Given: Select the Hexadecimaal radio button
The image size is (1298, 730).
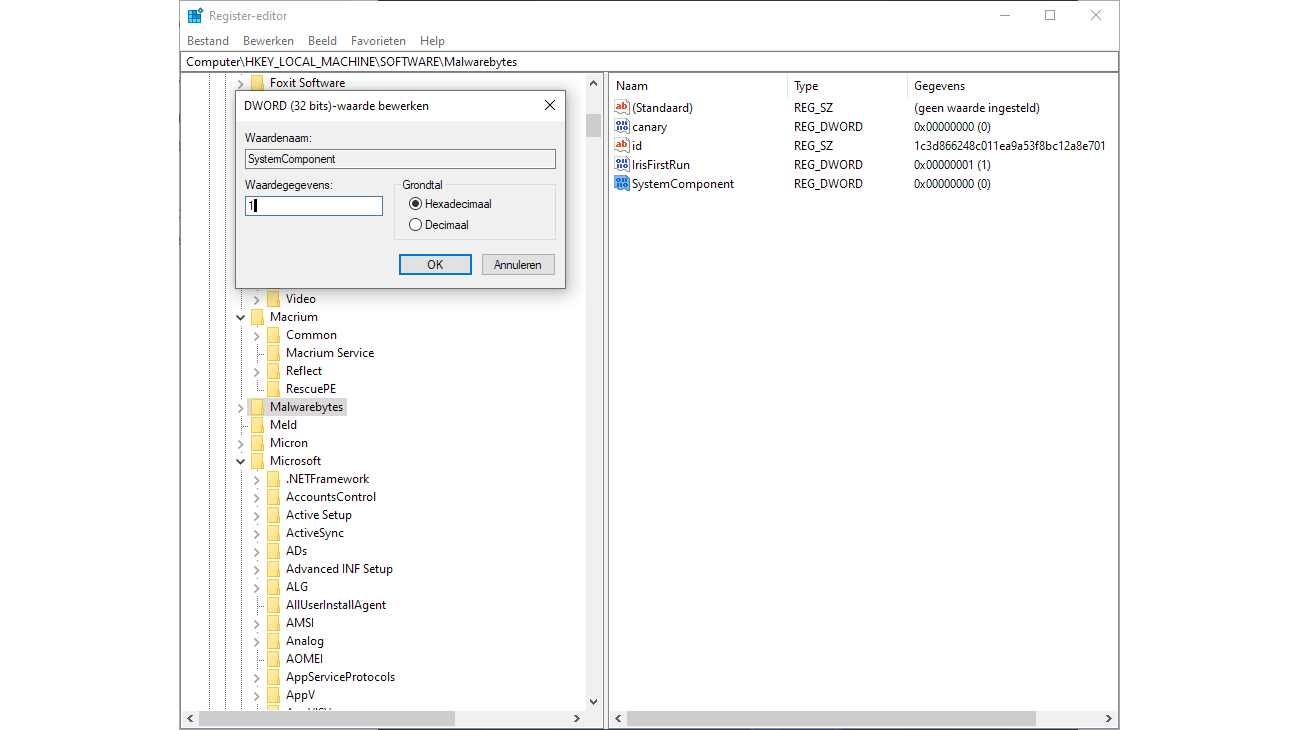Looking at the screenshot, I should pos(416,204).
